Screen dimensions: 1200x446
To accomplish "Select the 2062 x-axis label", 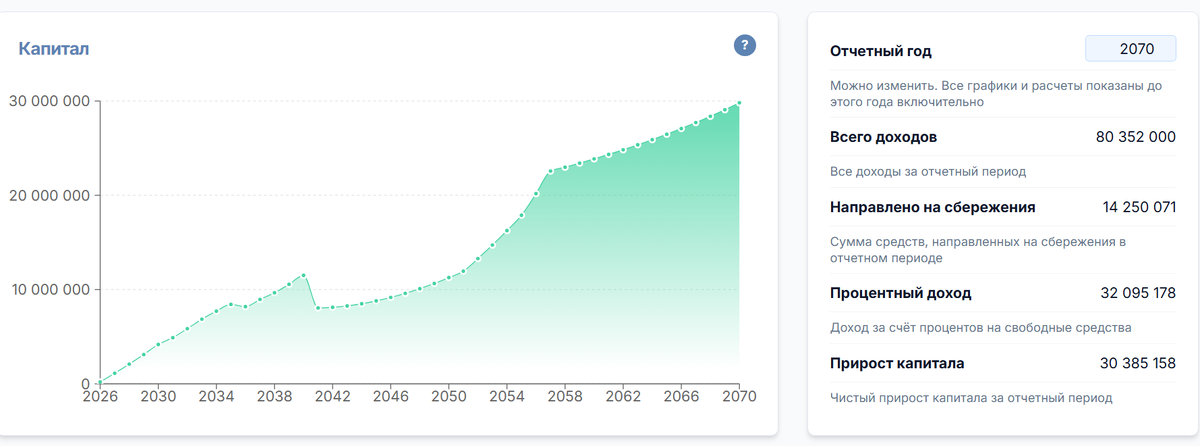I will pos(623,396).
